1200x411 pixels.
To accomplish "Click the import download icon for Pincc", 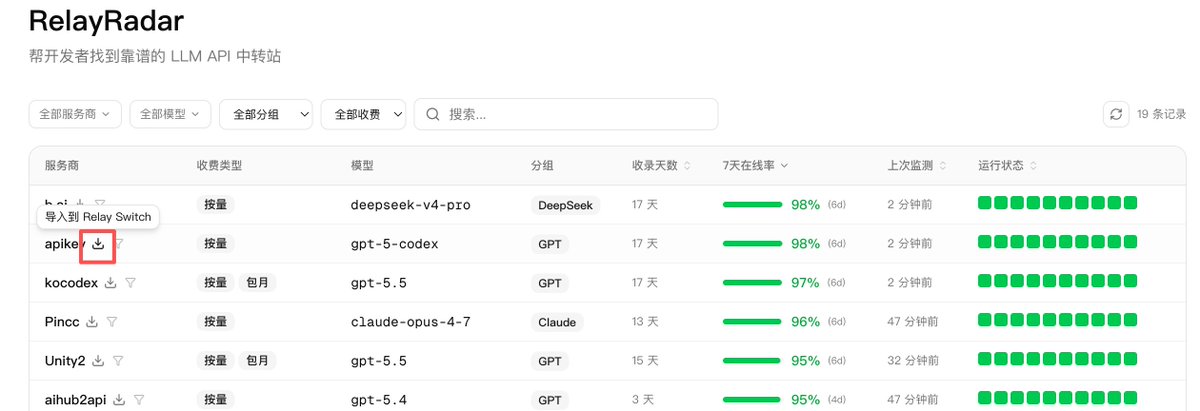I will point(92,322).
